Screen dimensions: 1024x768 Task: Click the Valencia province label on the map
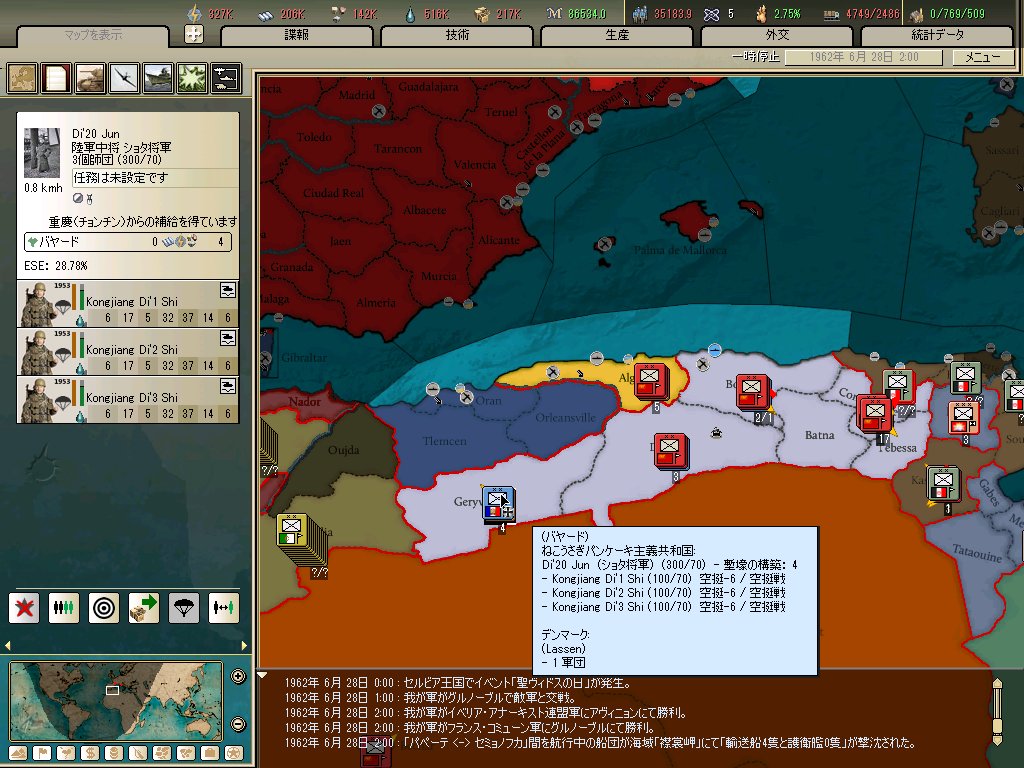[474, 165]
